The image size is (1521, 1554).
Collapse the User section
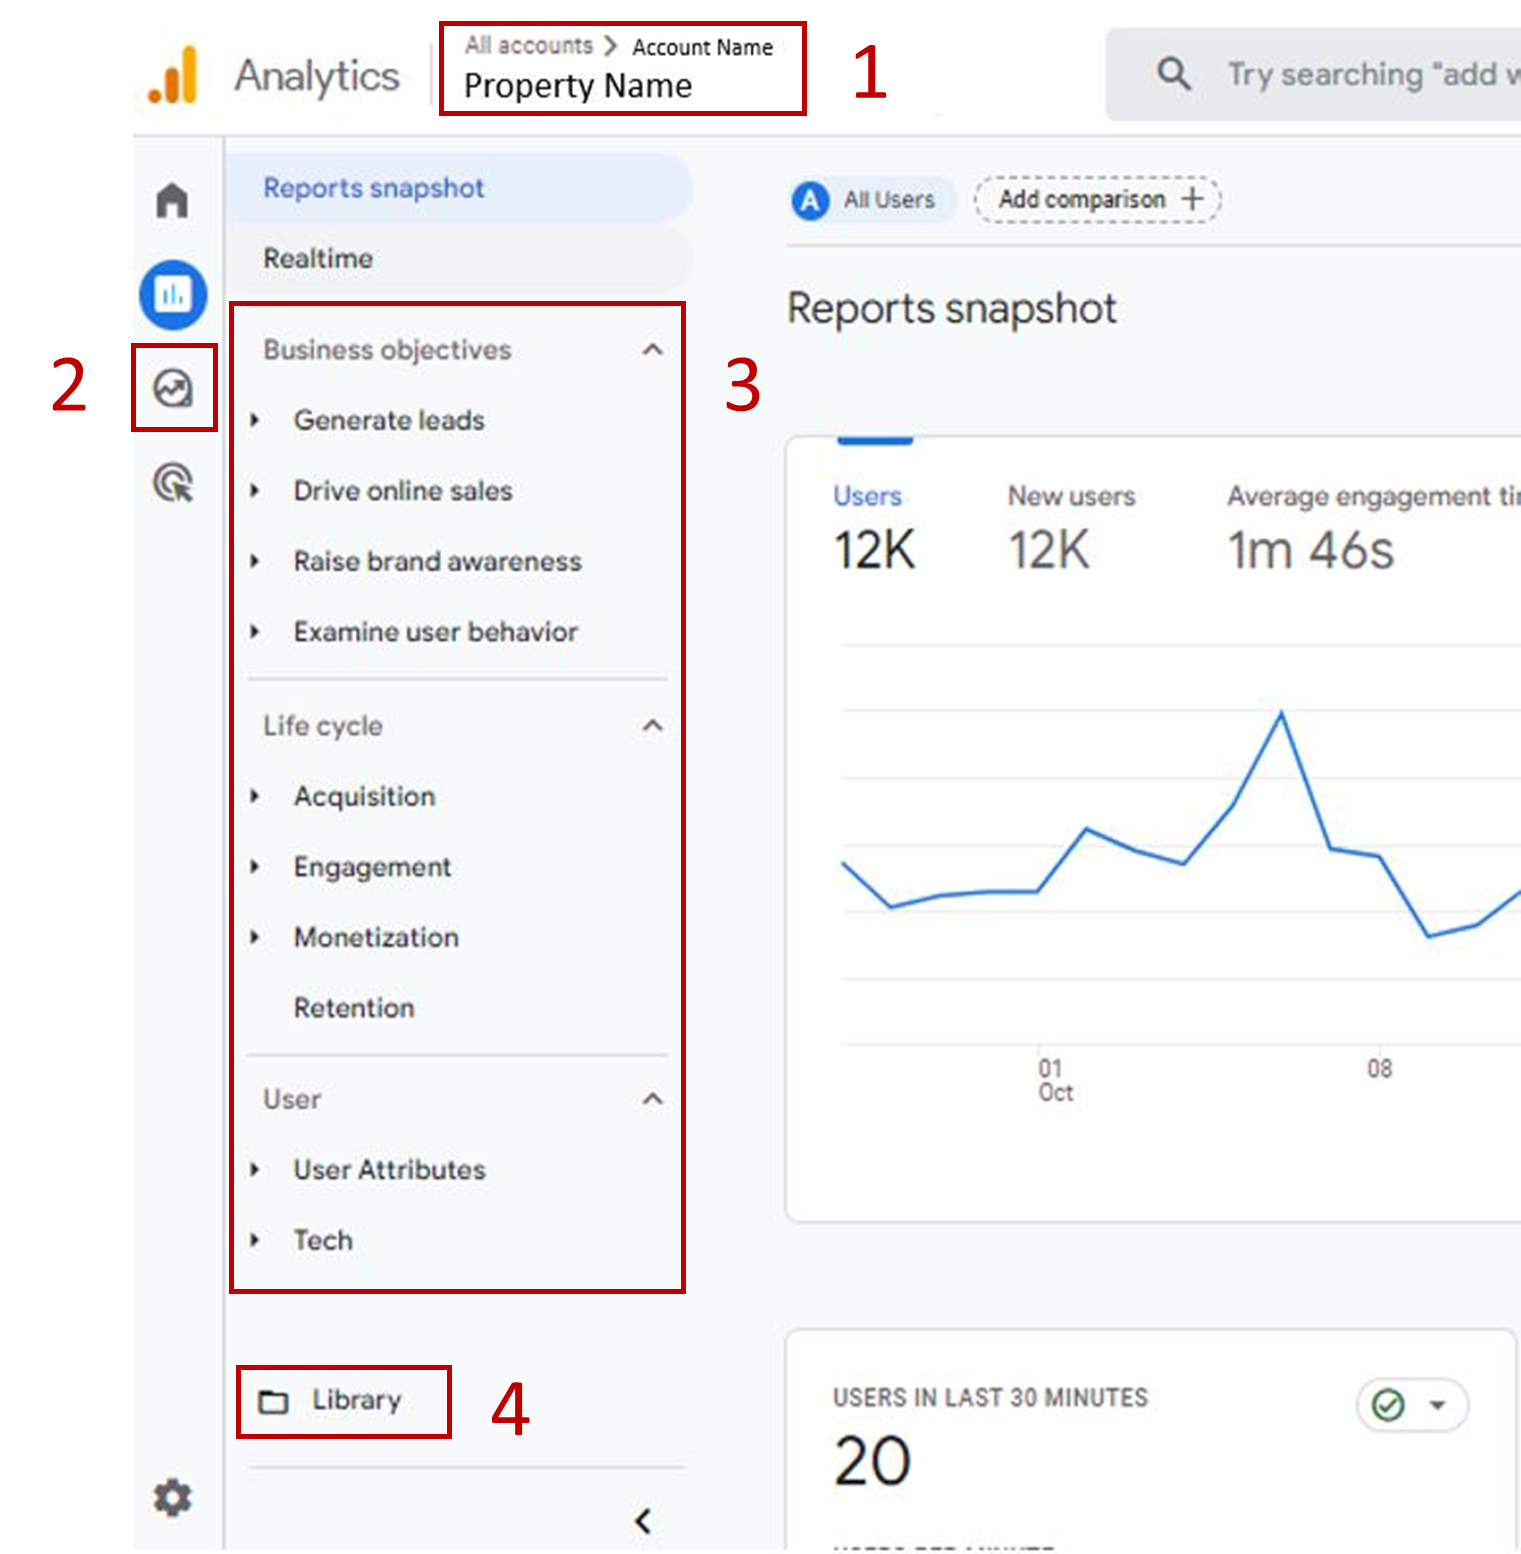(652, 1099)
